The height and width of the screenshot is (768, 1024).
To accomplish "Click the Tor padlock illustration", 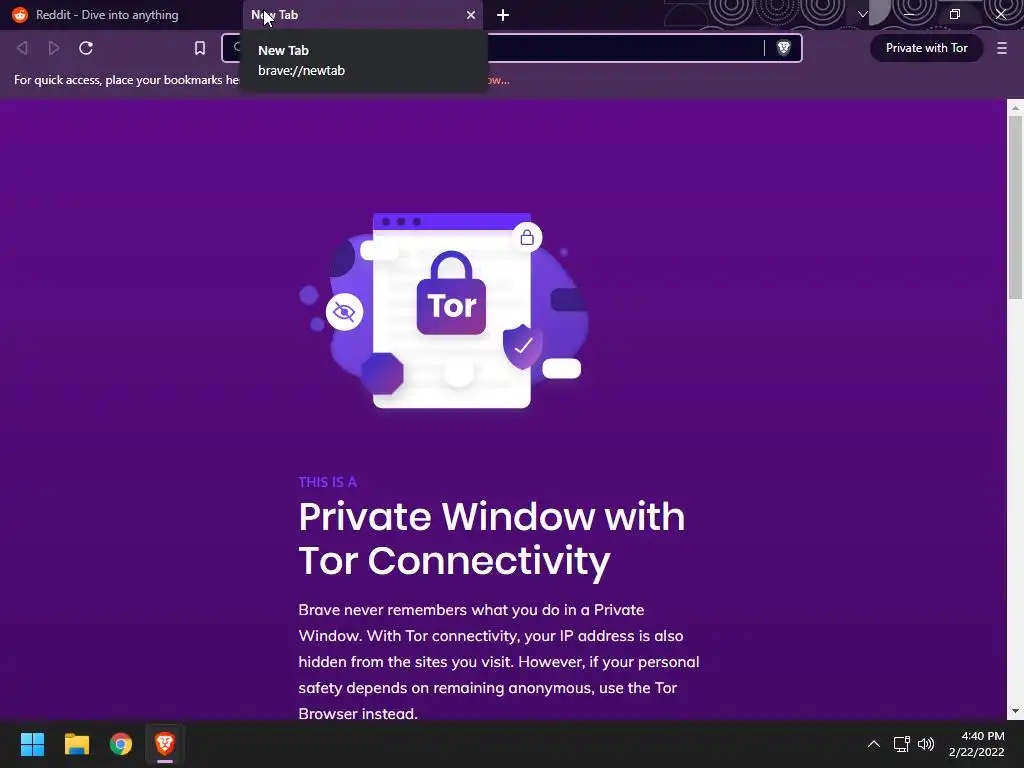I will 451,293.
